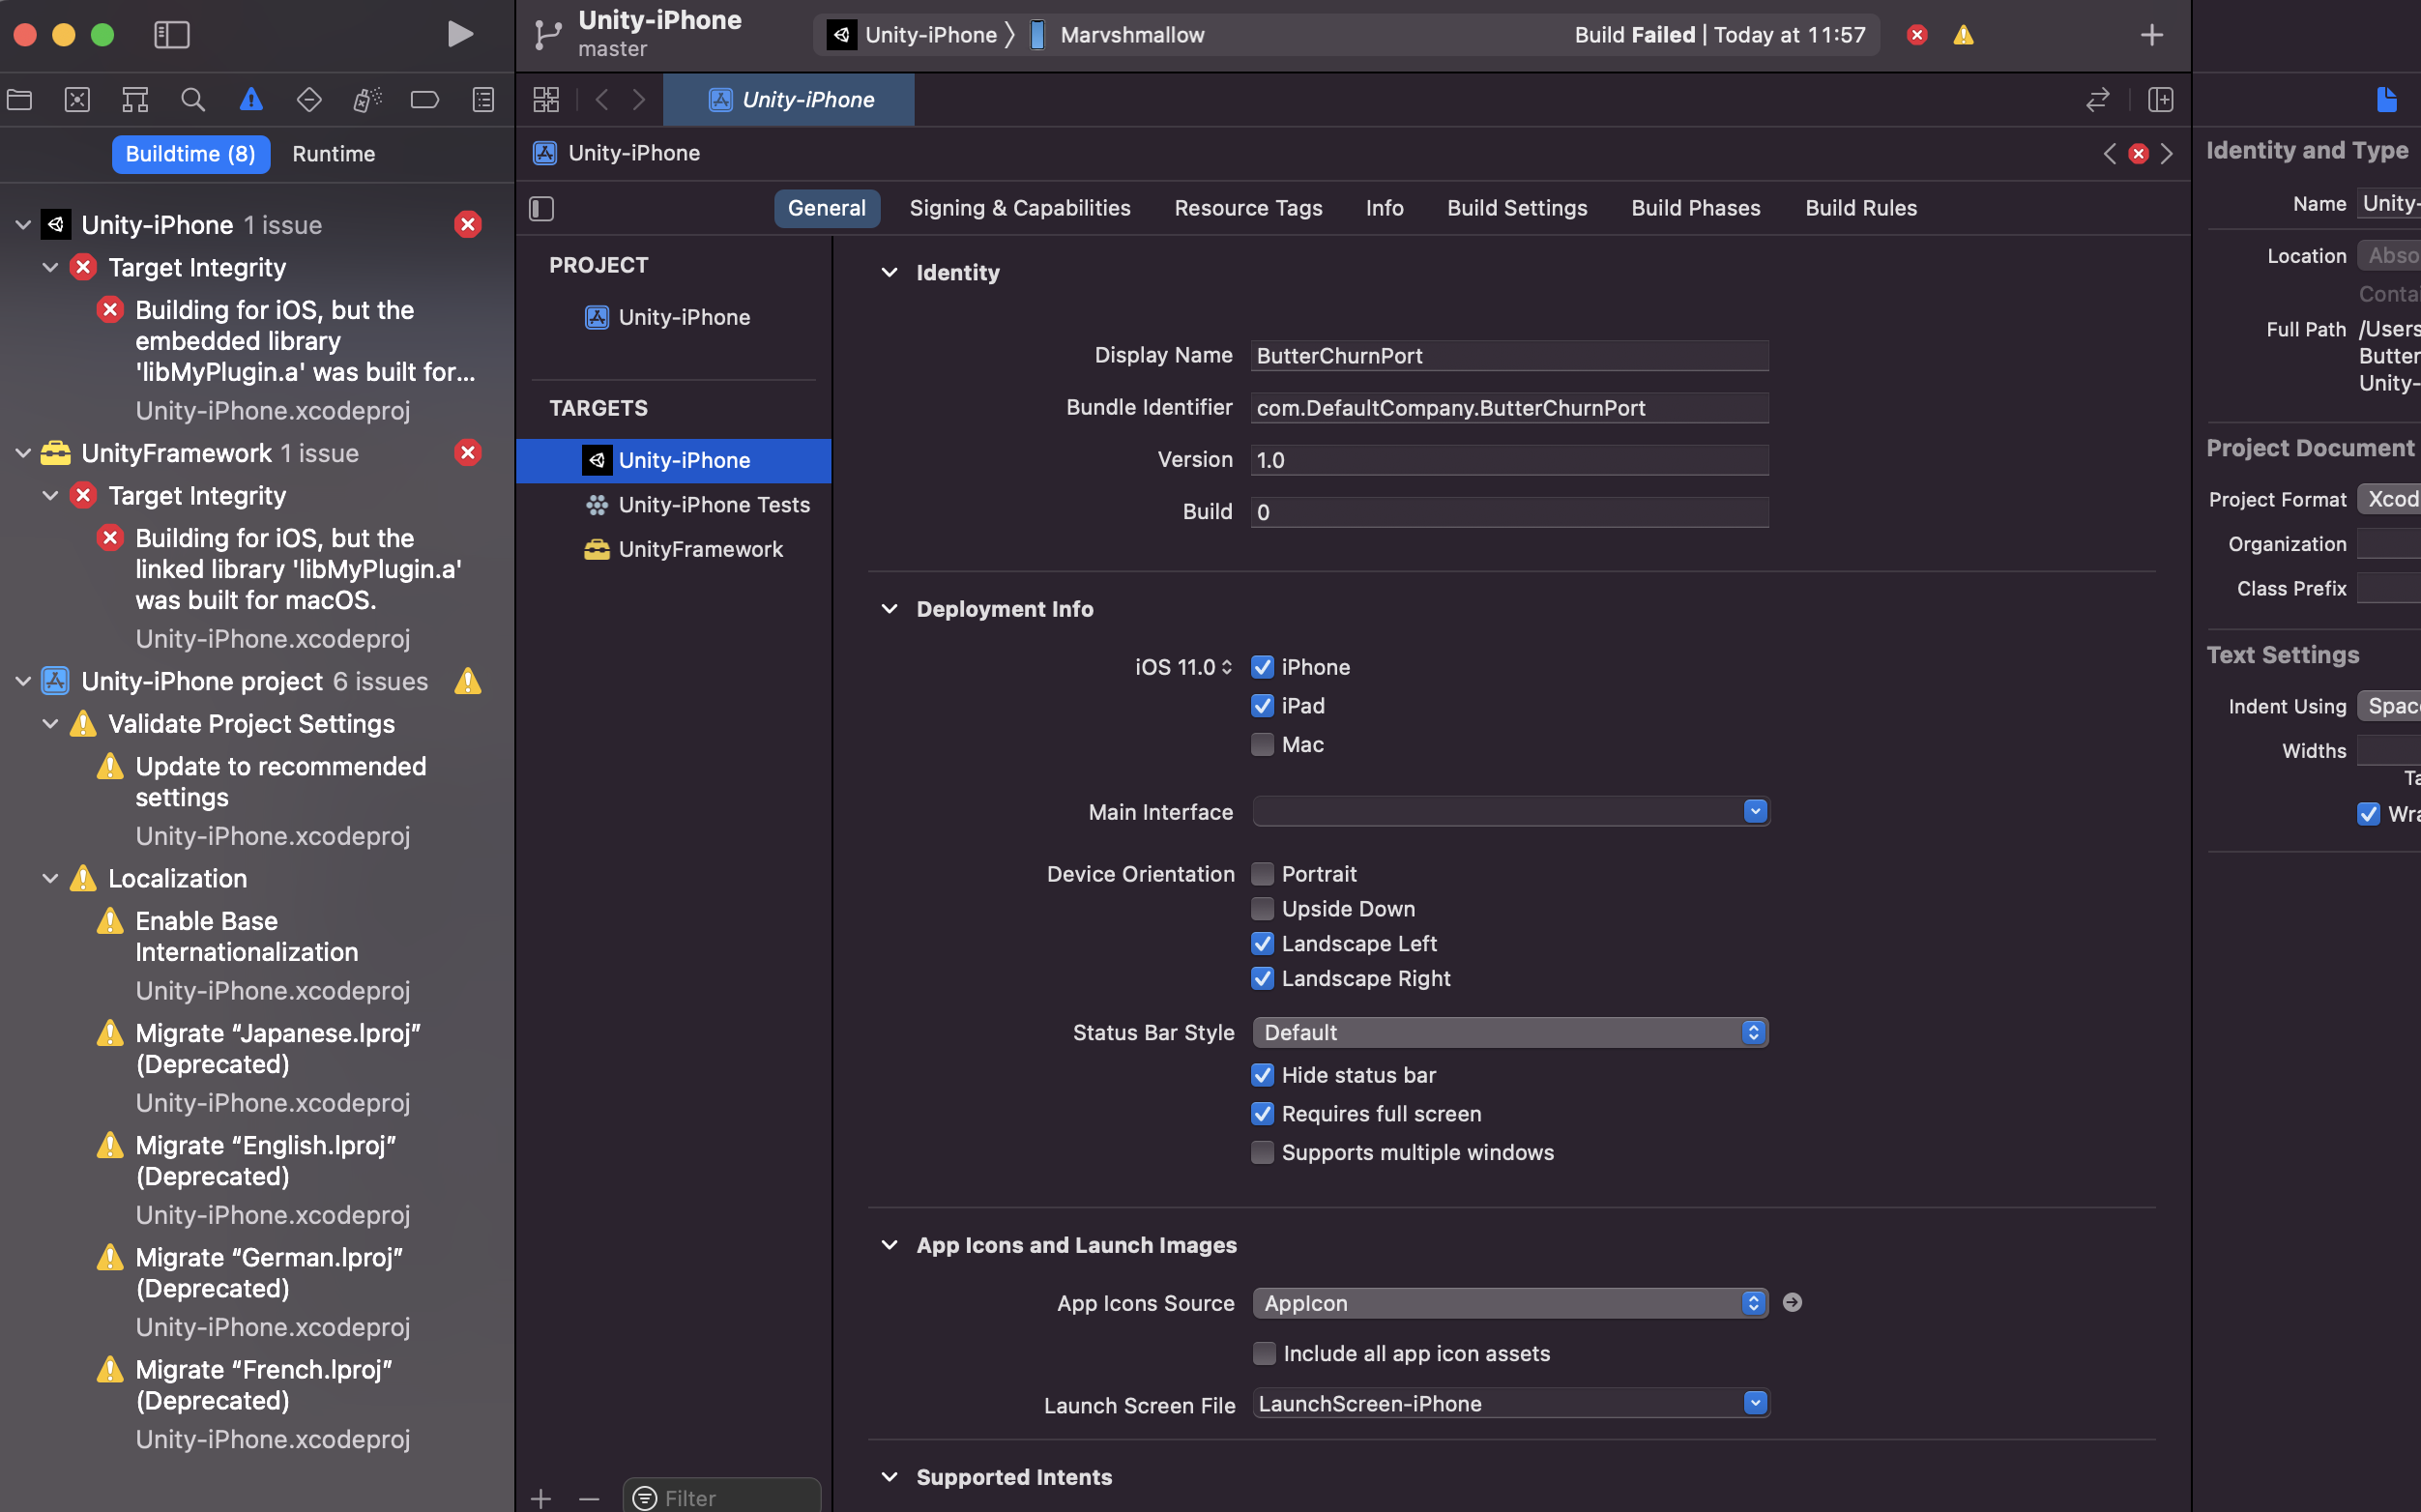Select the Issue navigator warning icon
The image size is (2421, 1512).
251,99
